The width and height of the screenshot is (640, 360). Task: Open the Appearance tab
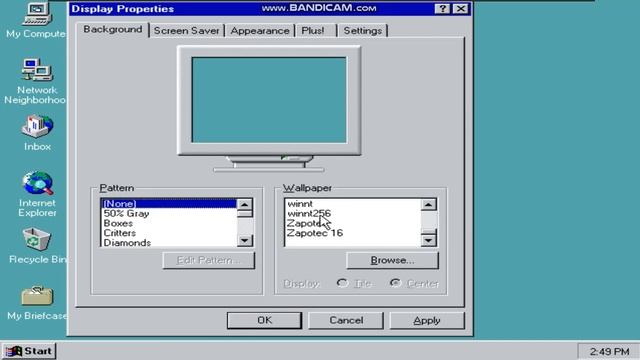pos(260,31)
